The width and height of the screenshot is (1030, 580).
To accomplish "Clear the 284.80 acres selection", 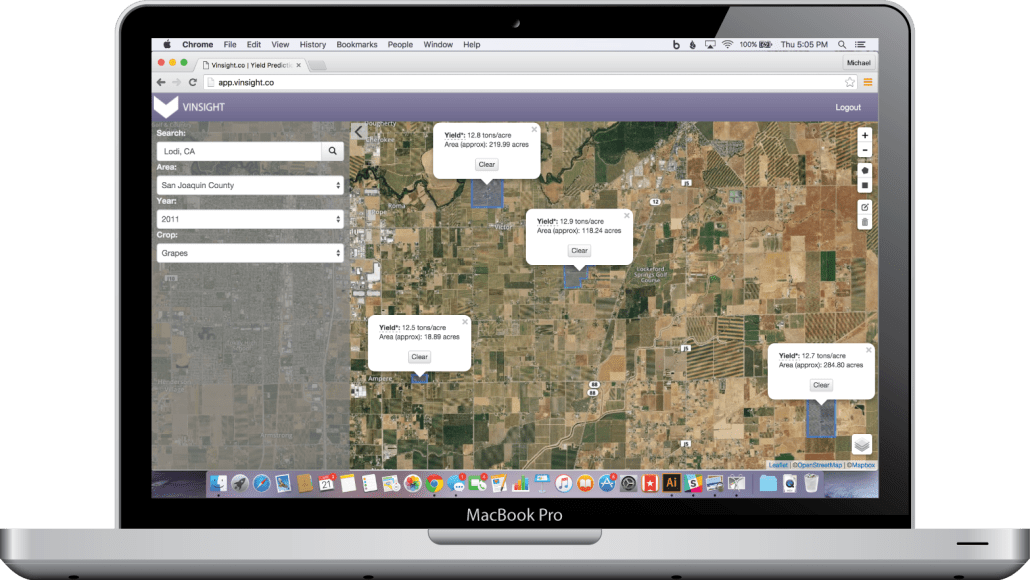I will tap(821, 385).
